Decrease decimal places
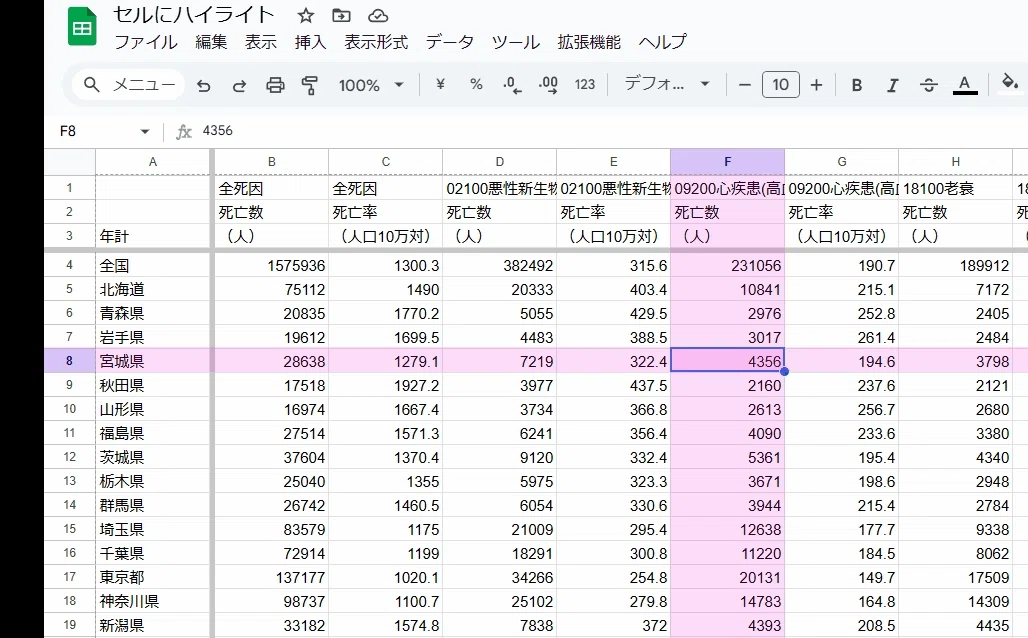Screen dimensions: 1028x638 point(512,85)
